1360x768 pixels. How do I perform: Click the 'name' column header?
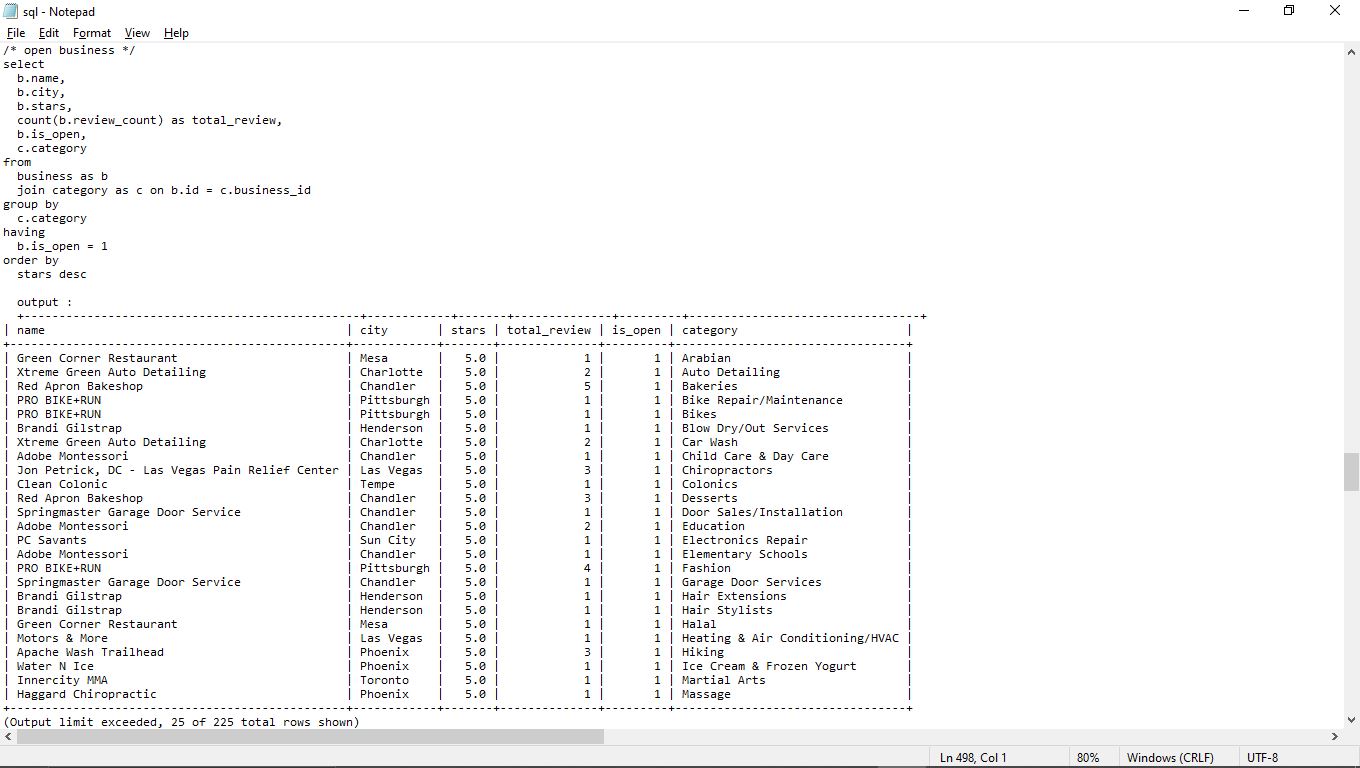point(31,330)
